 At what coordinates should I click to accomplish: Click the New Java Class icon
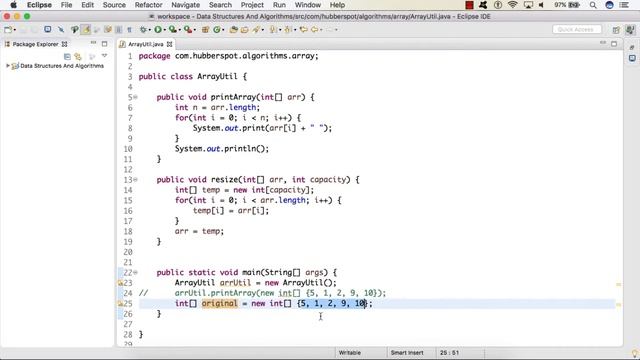click(217, 29)
